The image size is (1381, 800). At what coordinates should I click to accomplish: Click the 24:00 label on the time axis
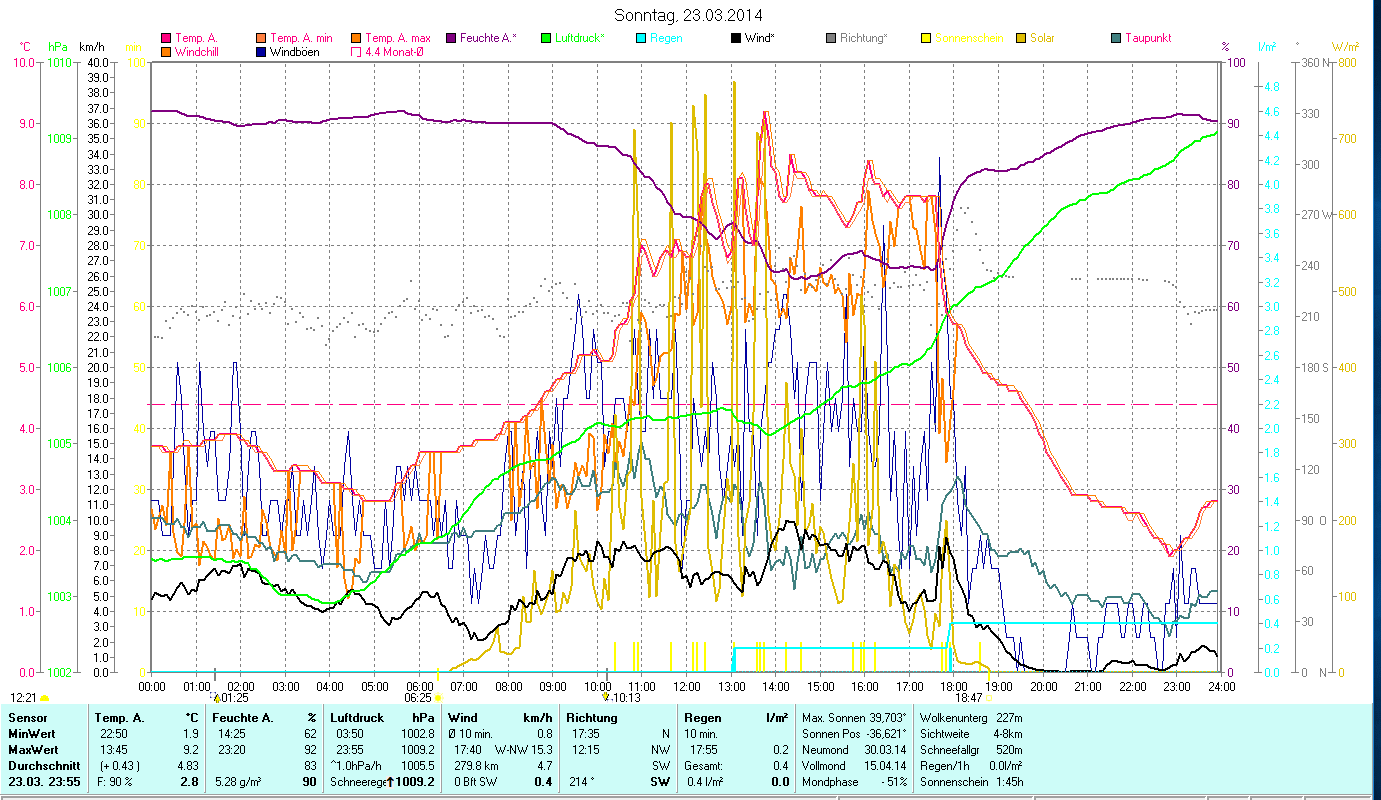click(1221, 686)
